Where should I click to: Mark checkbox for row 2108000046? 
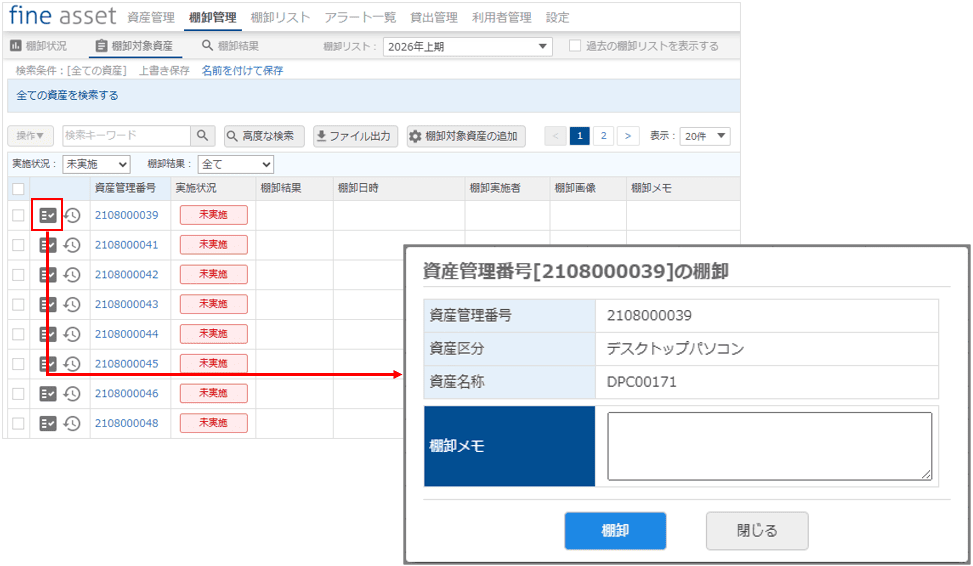(19, 393)
